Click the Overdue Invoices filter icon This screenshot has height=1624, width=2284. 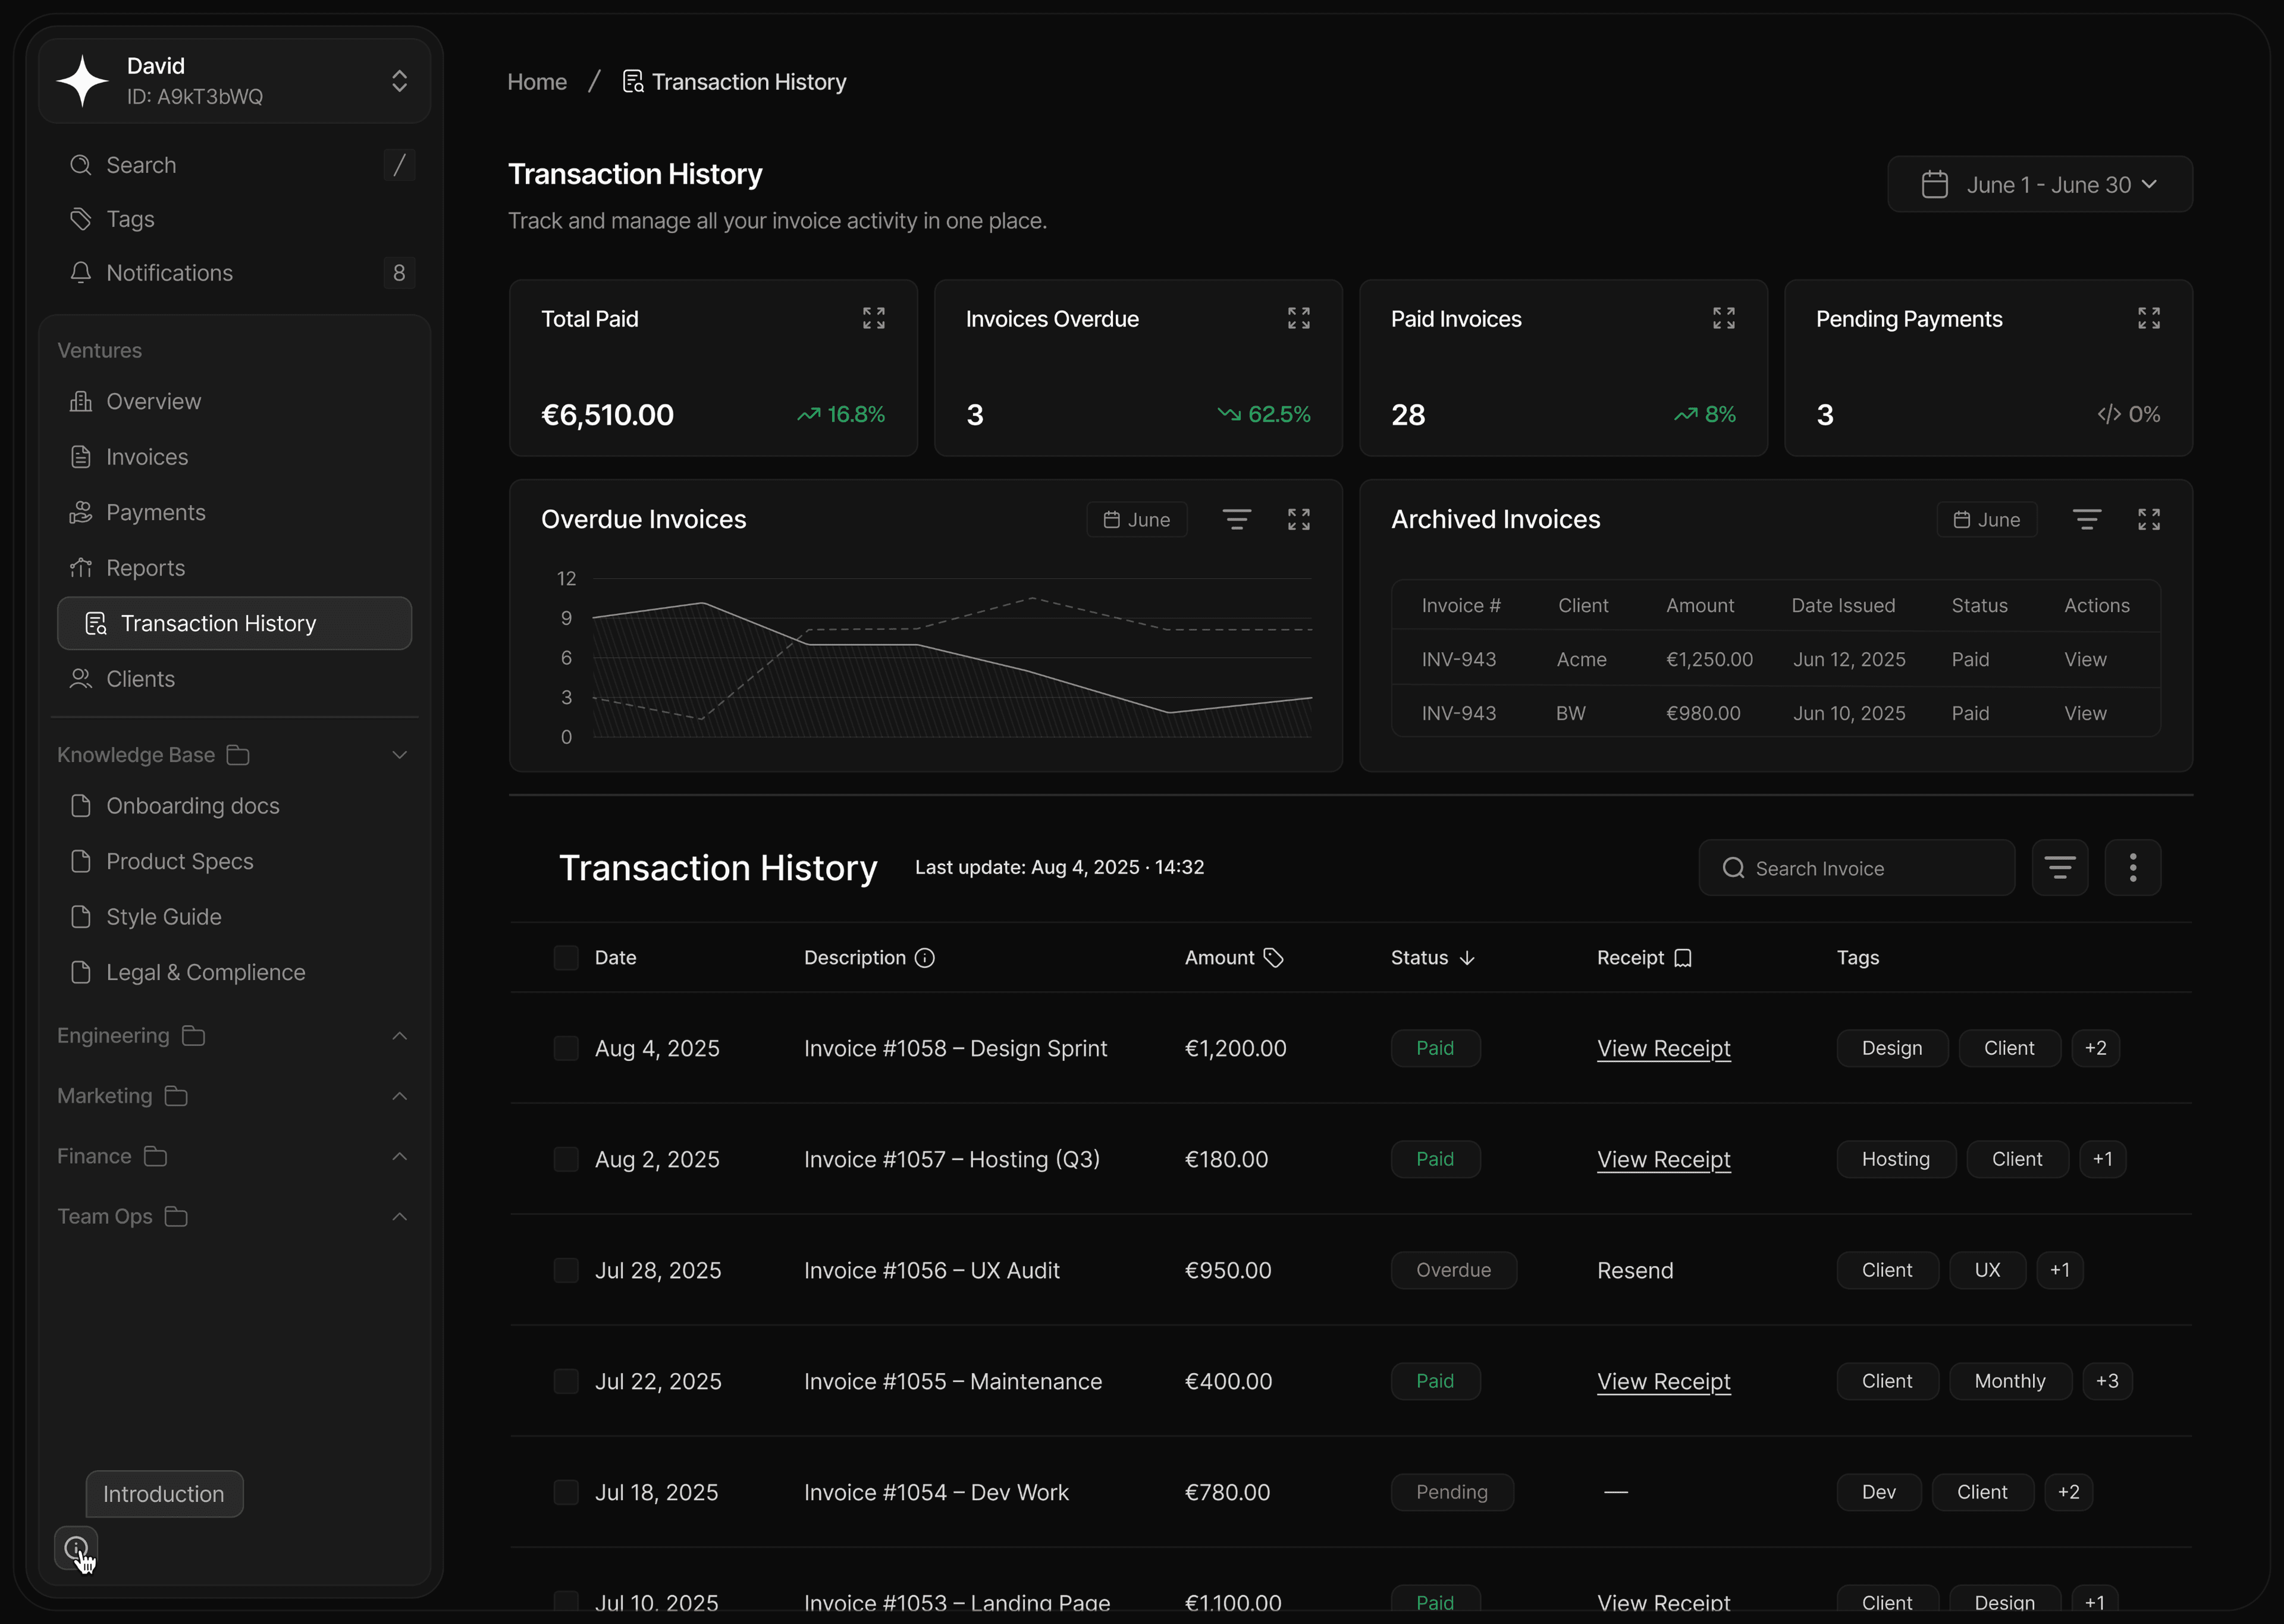1236,519
